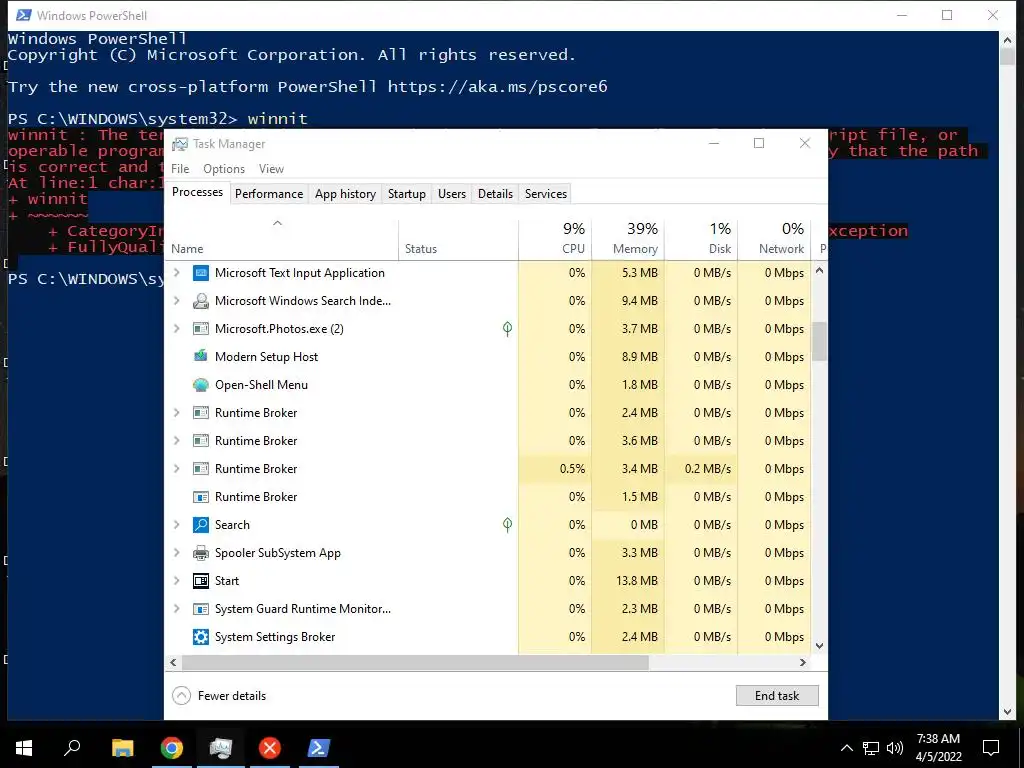
Task: Expand the Search process row
Action: [x=176, y=524]
